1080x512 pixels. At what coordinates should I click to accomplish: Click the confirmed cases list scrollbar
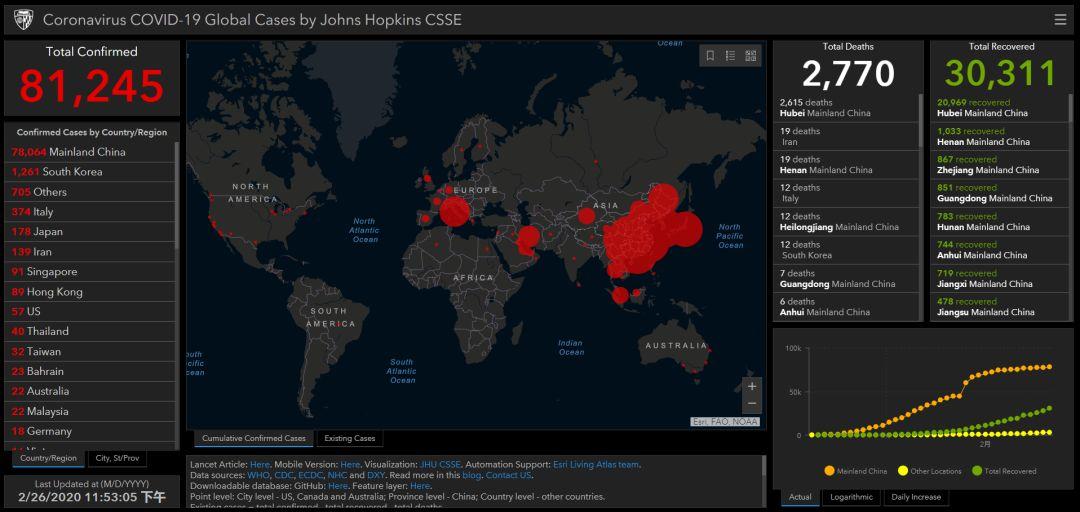pyautogui.click(x=177, y=196)
